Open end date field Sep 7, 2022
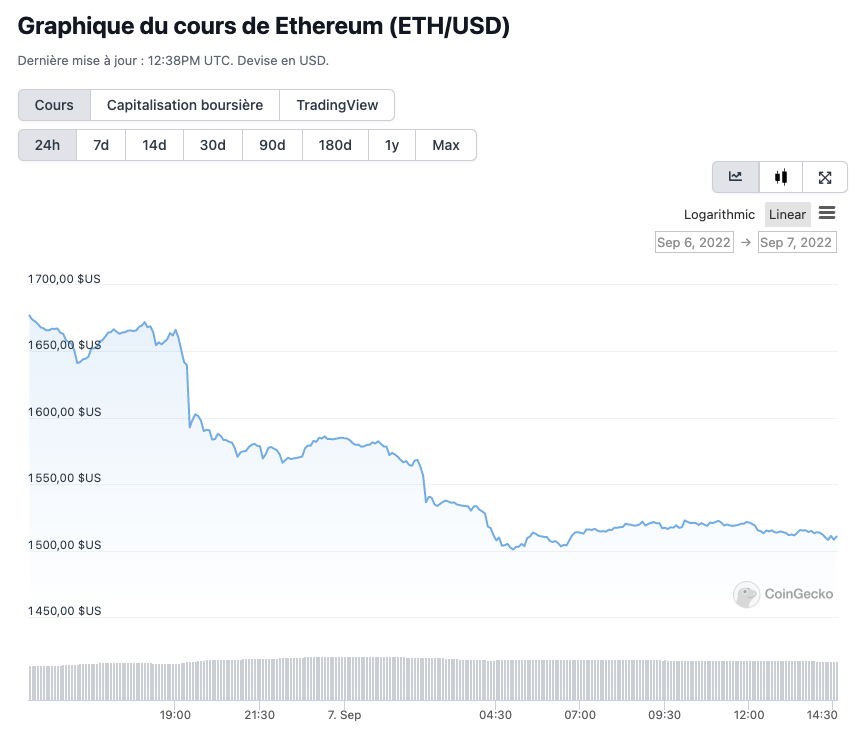Viewport: 857px width, 733px height. 796,242
